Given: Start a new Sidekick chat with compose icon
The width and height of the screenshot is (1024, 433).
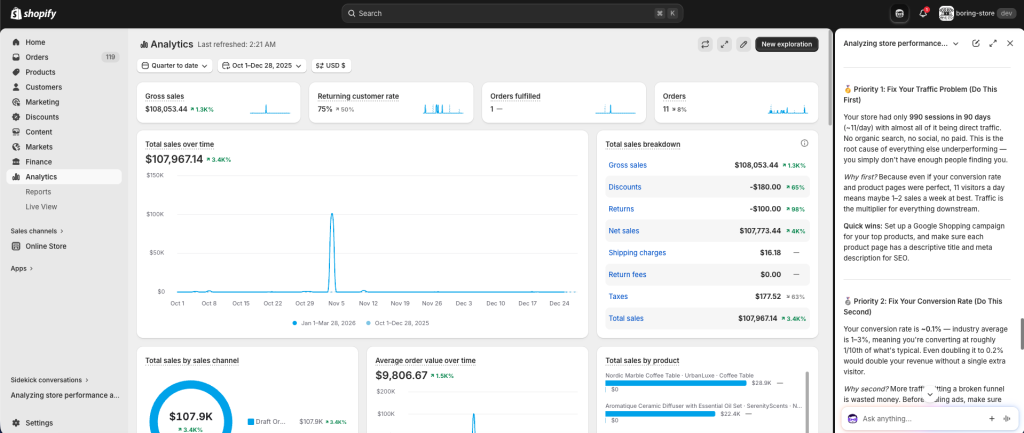Looking at the screenshot, I should (x=976, y=44).
